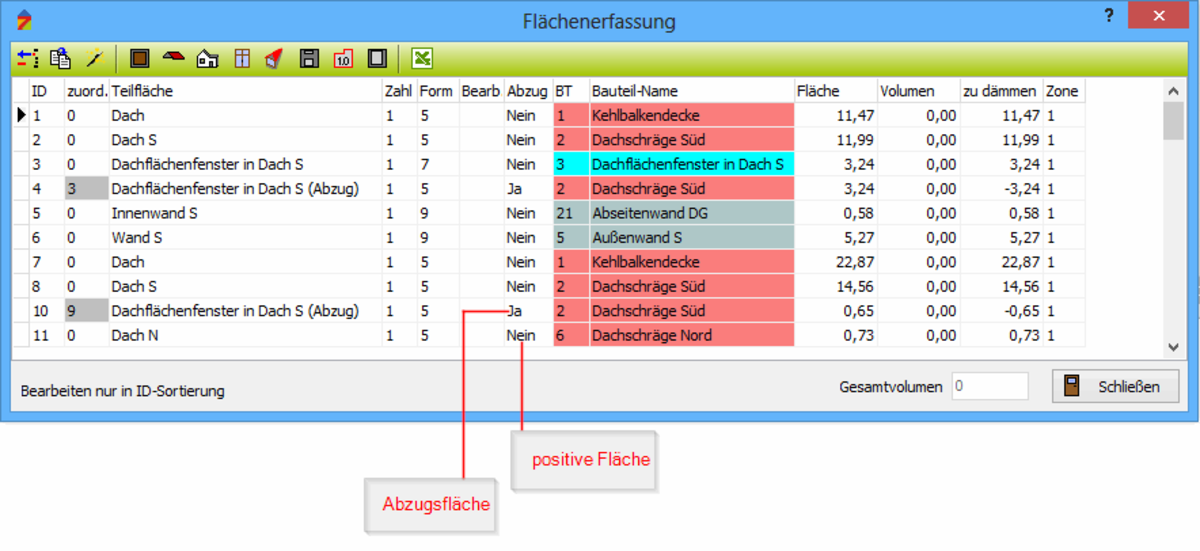Click the copy-paste clipboard toolbar icon
Screen dimensions: 1200x551
(61, 58)
